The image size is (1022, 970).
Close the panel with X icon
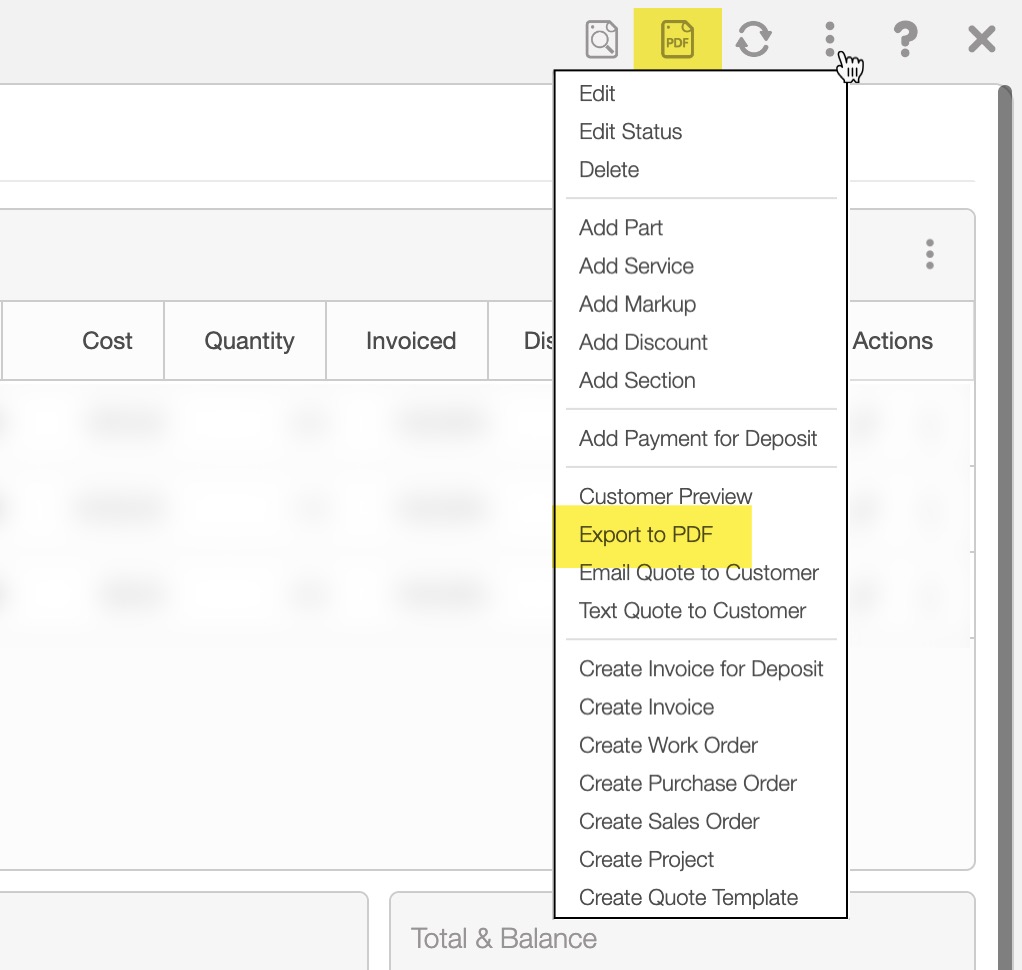click(x=982, y=40)
